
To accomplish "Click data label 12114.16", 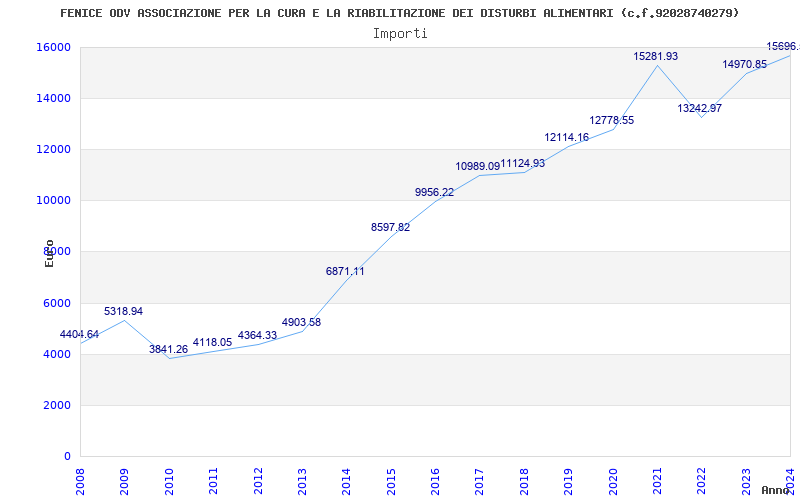I will [x=567, y=137].
